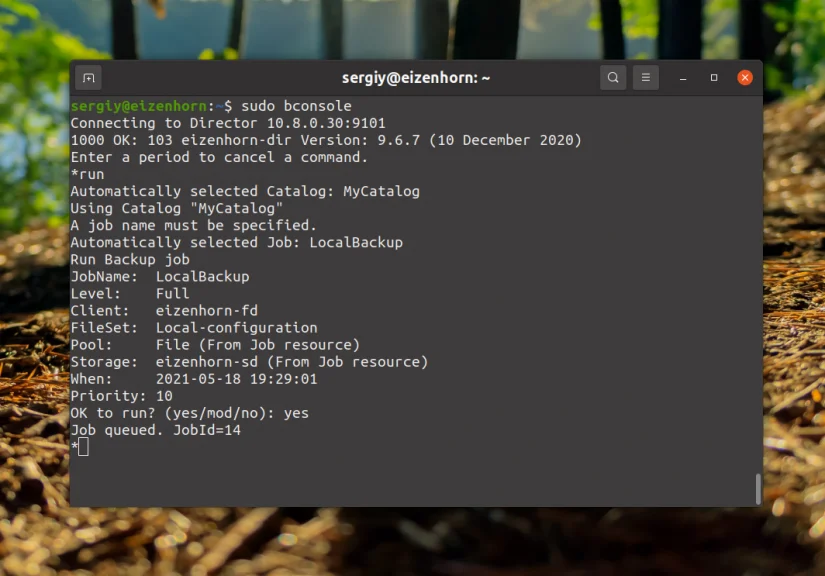Click the magnifier icon in the header bar
This screenshot has height=576, width=825.
[613, 77]
